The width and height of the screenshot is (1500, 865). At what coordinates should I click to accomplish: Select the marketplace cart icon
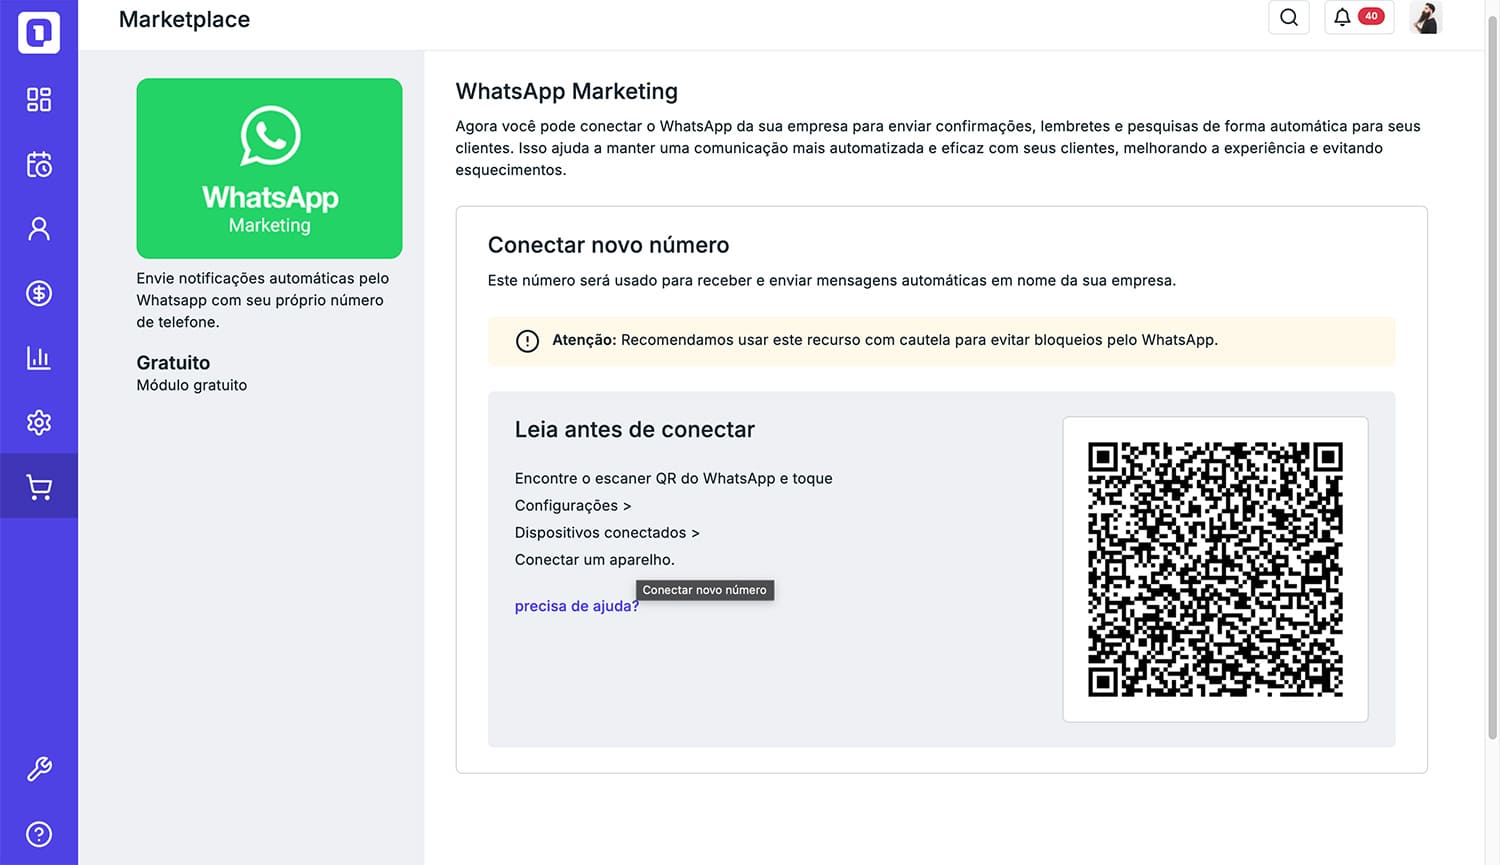[x=39, y=487]
